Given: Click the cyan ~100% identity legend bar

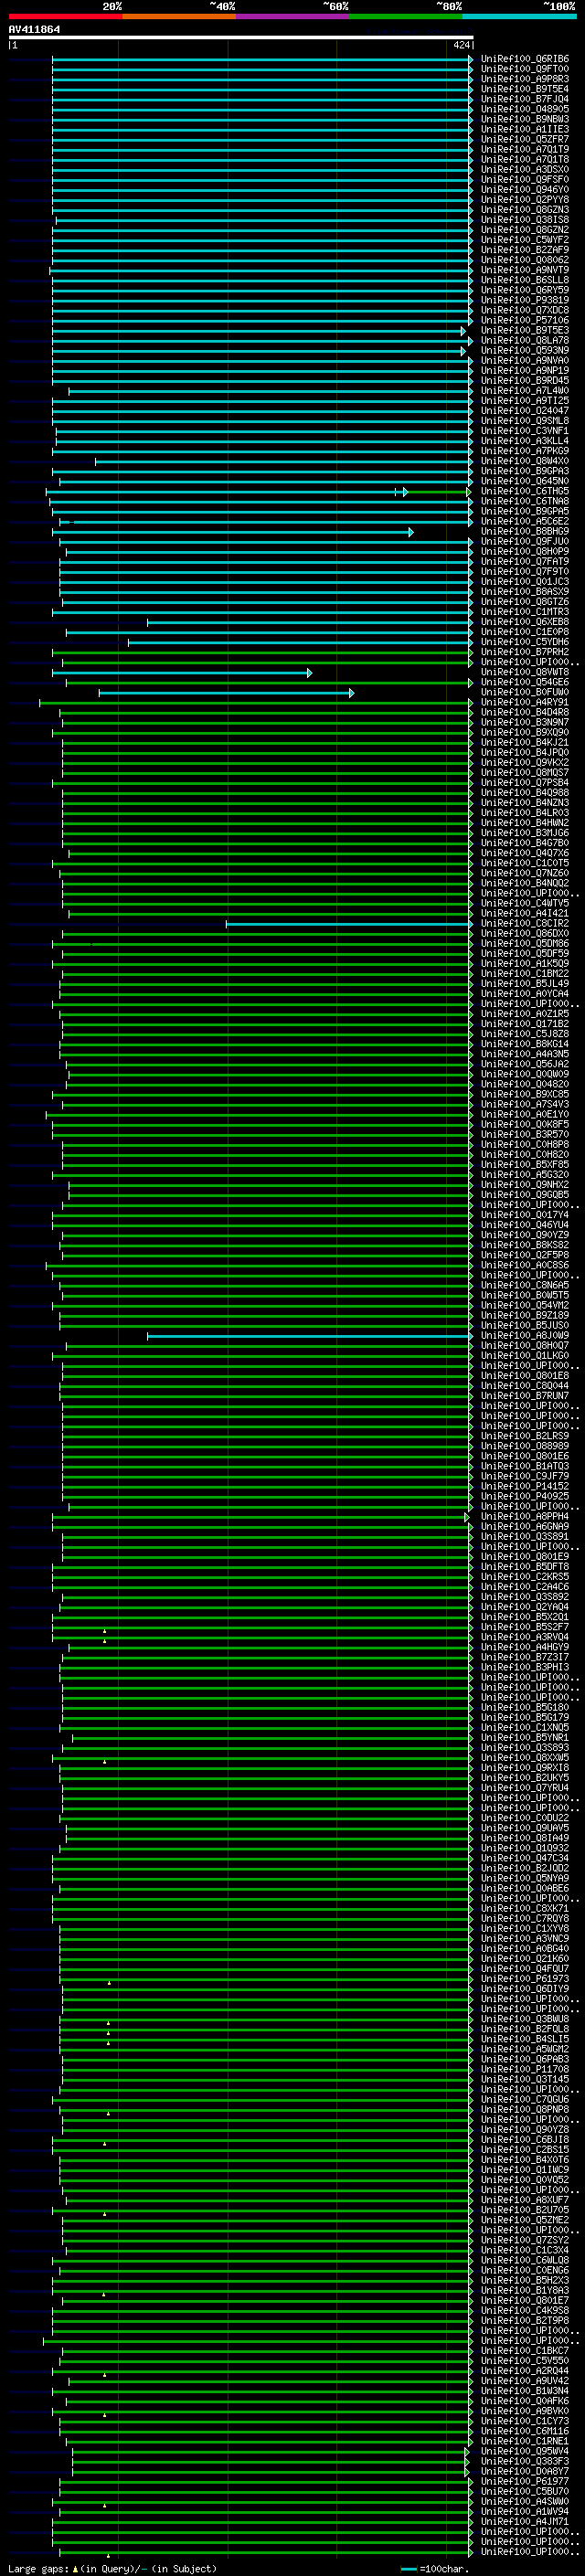Looking at the screenshot, I should [x=519, y=16].
